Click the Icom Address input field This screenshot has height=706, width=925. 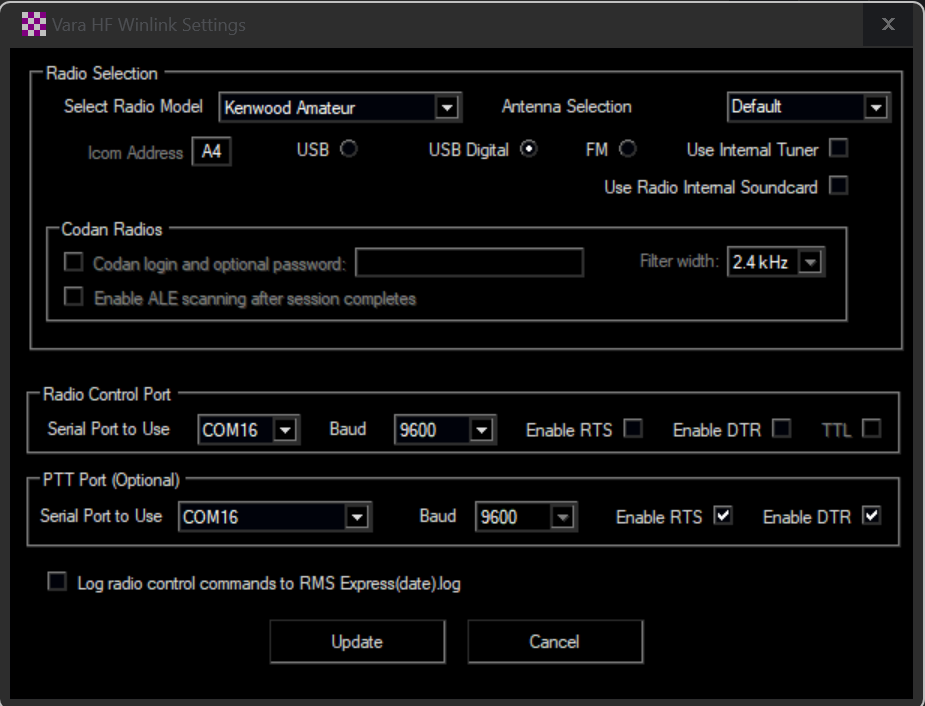[x=211, y=152]
